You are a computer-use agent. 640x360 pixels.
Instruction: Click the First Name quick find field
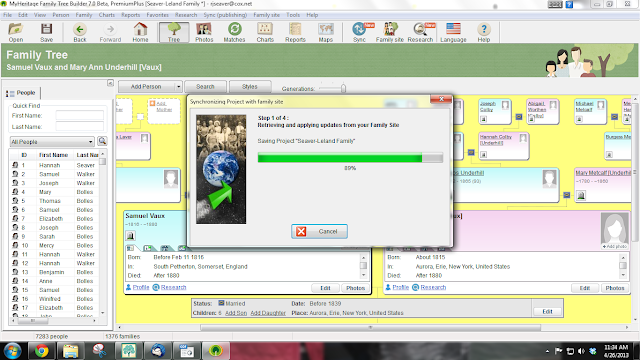point(80,116)
